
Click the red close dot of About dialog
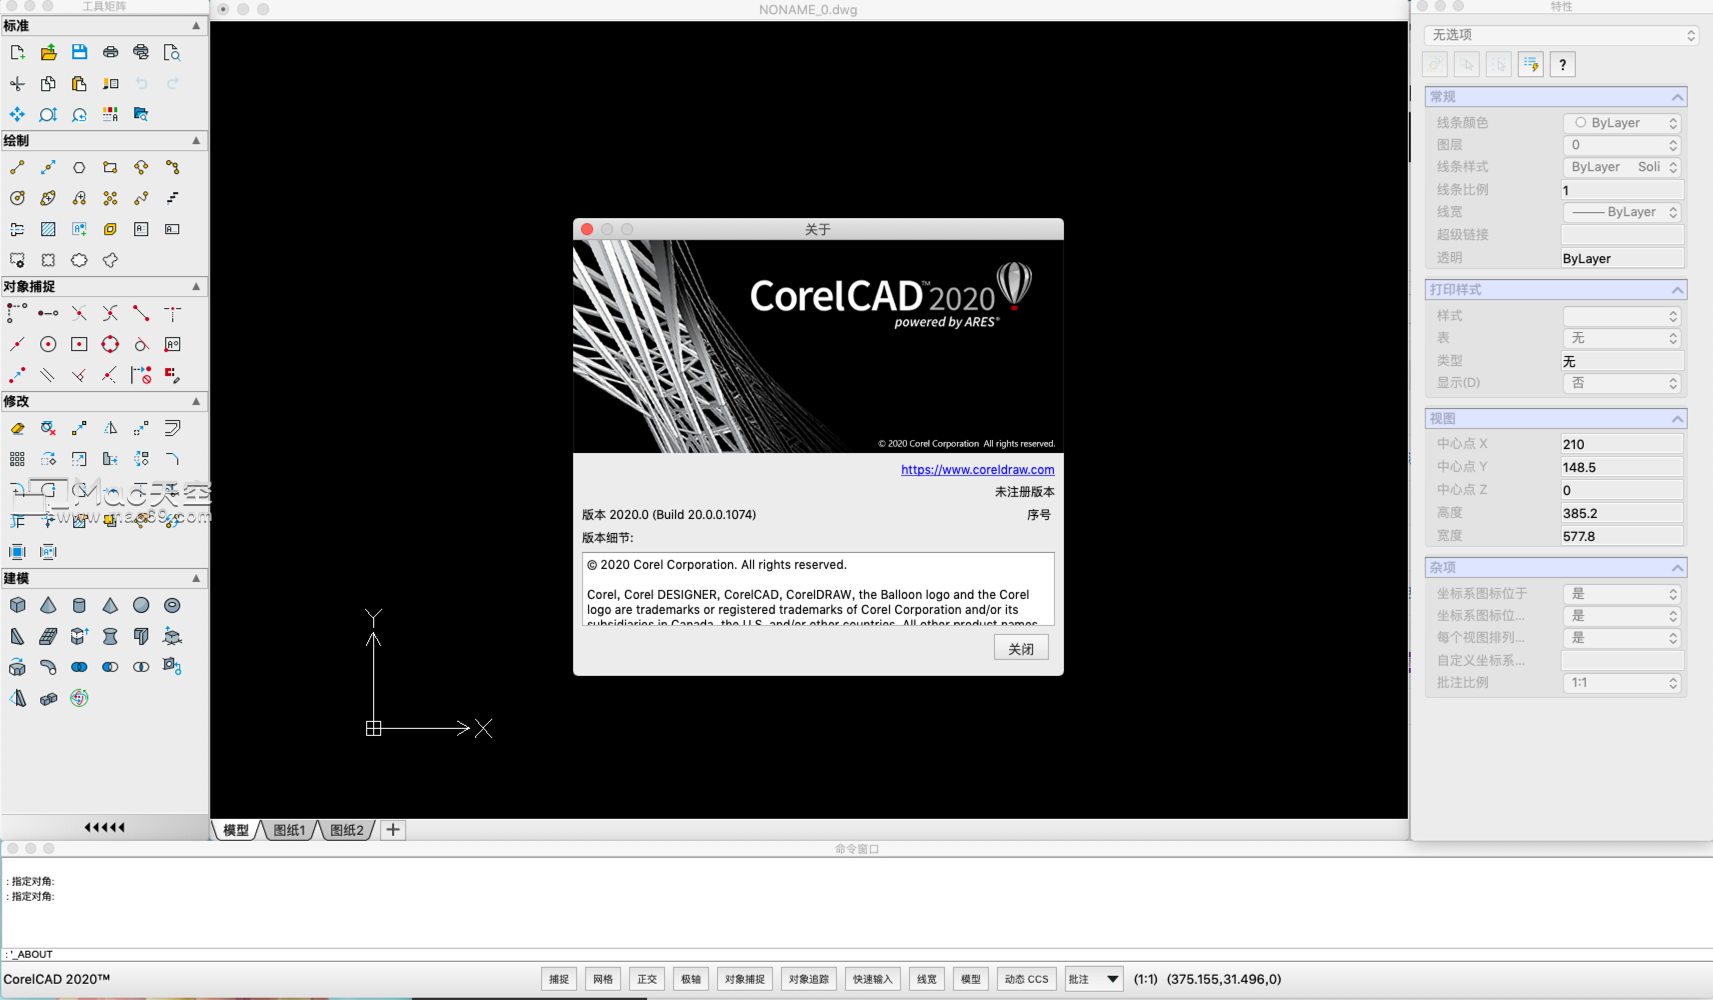pyautogui.click(x=587, y=229)
